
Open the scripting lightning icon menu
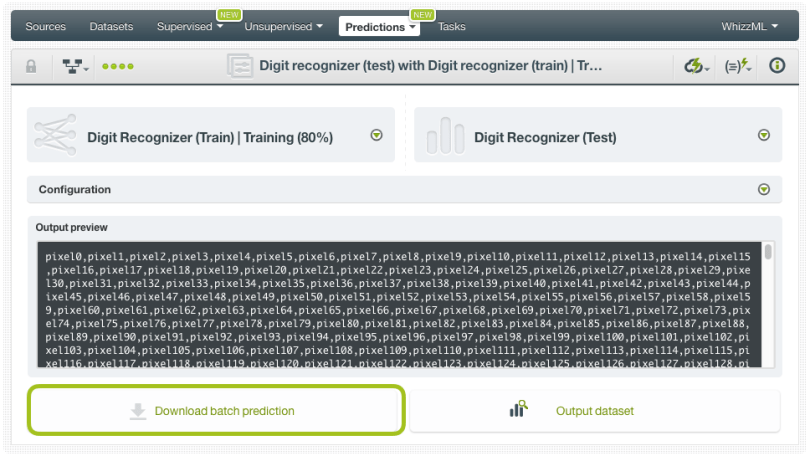(738, 66)
